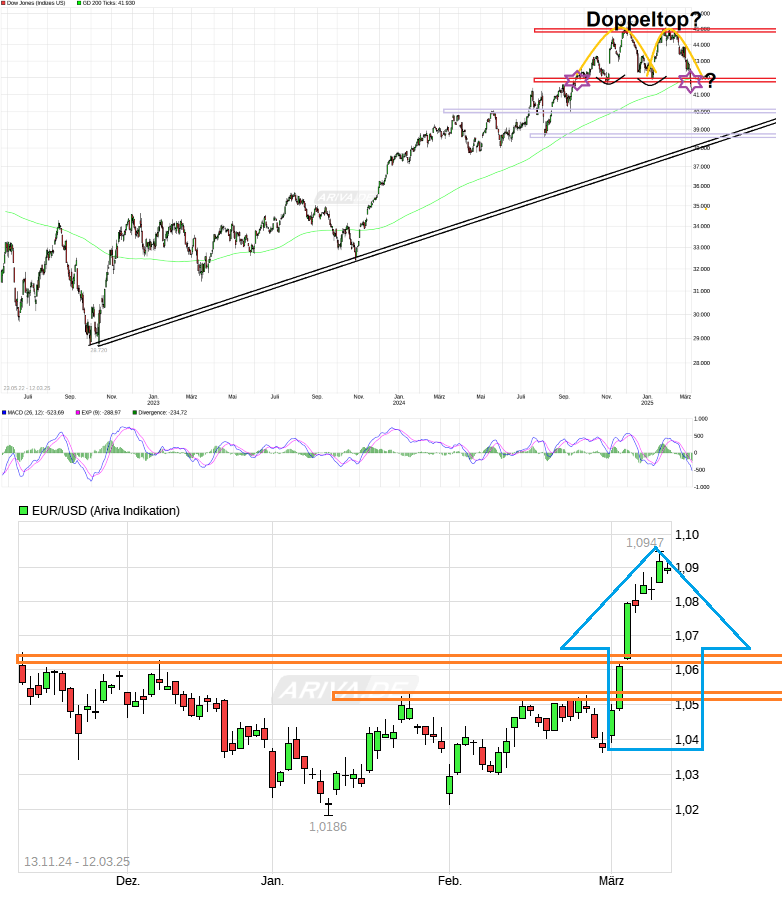Screen dimensions: 782x902
Task: Click the 'März' label on EUR/USD axis
Action: coord(611,881)
